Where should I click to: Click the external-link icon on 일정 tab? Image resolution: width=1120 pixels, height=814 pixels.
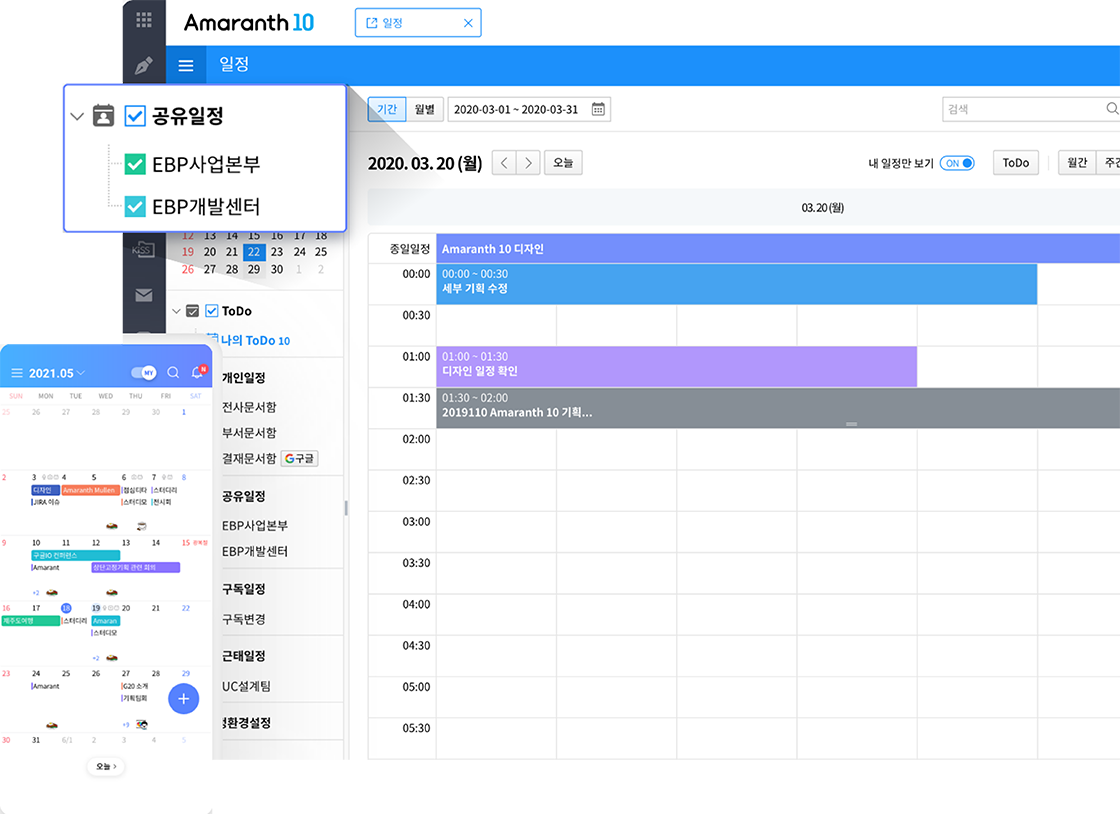coord(371,23)
